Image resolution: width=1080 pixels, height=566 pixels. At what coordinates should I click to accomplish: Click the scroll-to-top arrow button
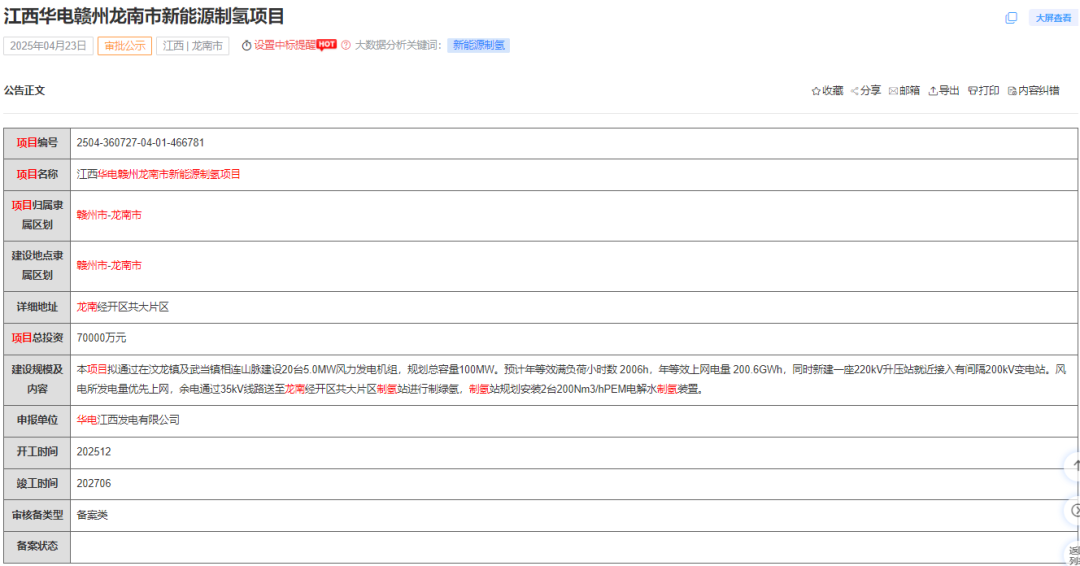(1072, 466)
